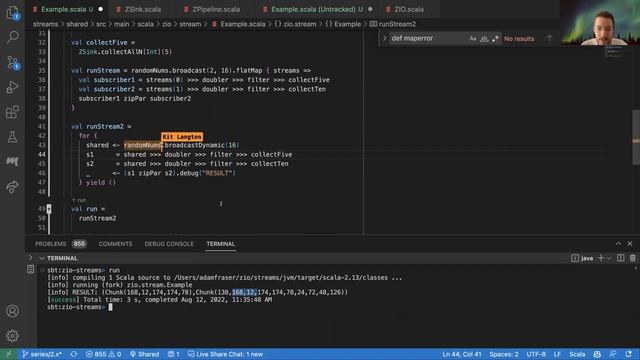The image size is (640, 360).
Task: Toggle Match Whole Word in find widget
Action: click(484, 38)
